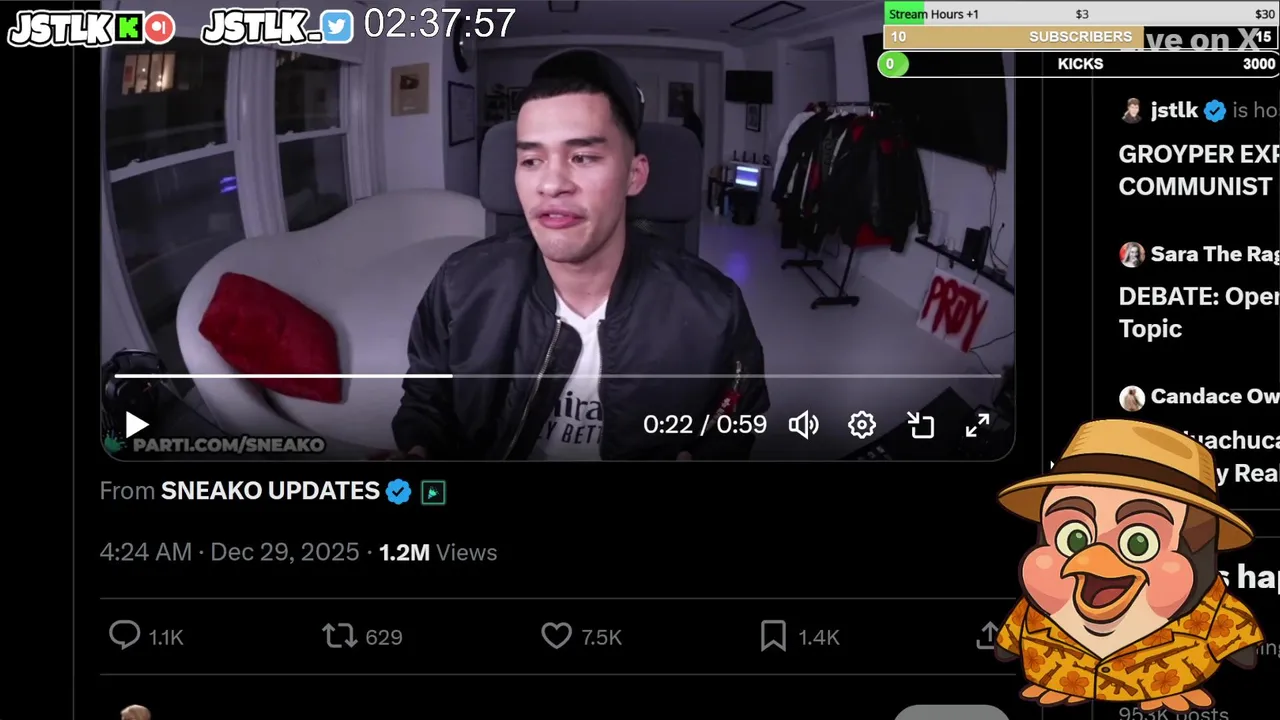The width and height of the screenshot is (1280, 720).
Task: Play the paused Sneako video
Action: pyautogui.click(x=136, y=425)
